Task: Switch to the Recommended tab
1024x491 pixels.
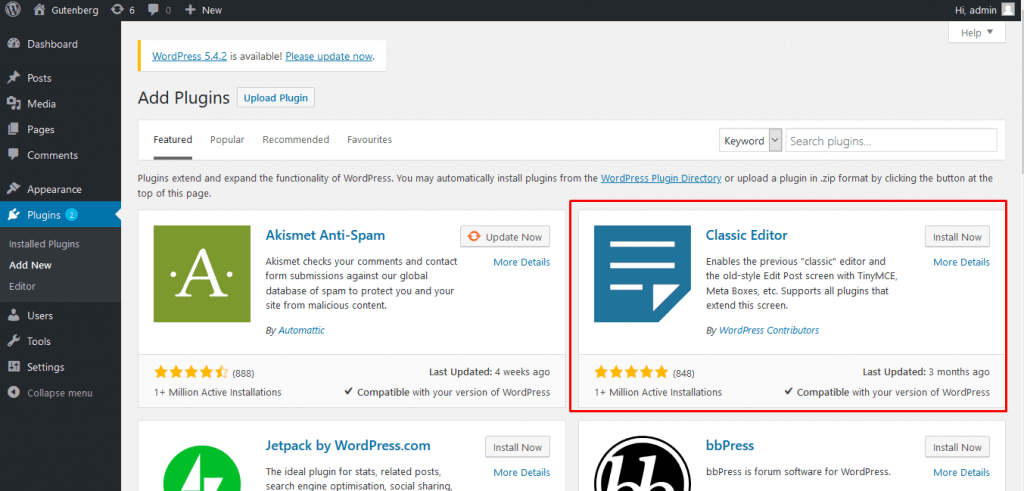Action: point(296,140)
